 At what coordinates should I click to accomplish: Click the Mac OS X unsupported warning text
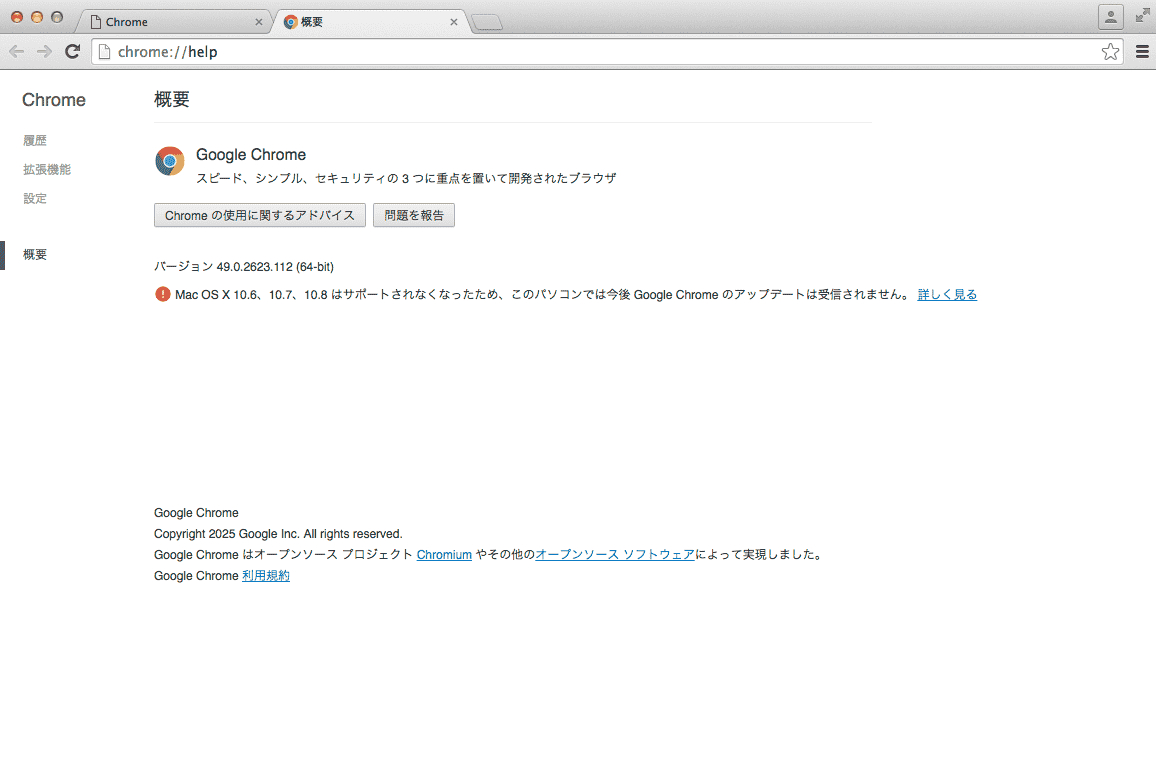click(x=542, y=294)
